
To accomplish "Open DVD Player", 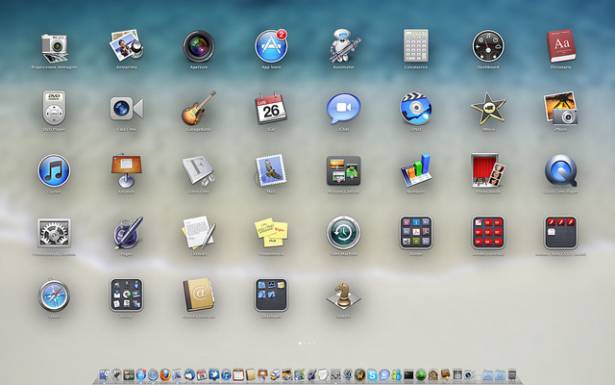I will pyautogui.click(x=54, y=107).
